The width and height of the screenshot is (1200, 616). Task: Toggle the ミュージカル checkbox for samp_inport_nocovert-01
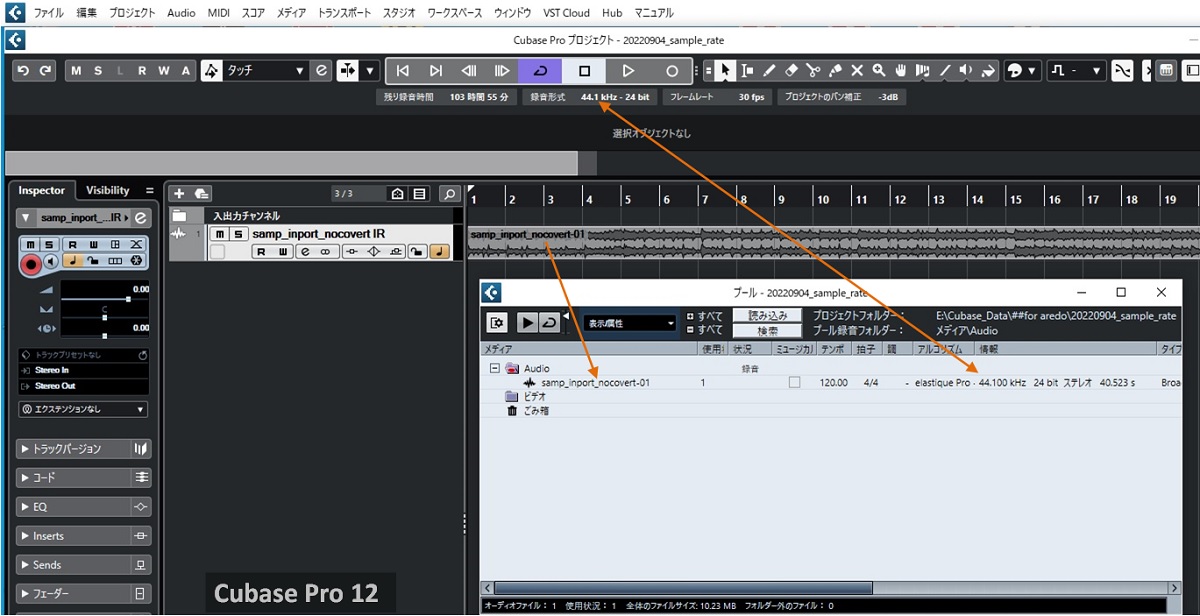(x=794, y=382)
